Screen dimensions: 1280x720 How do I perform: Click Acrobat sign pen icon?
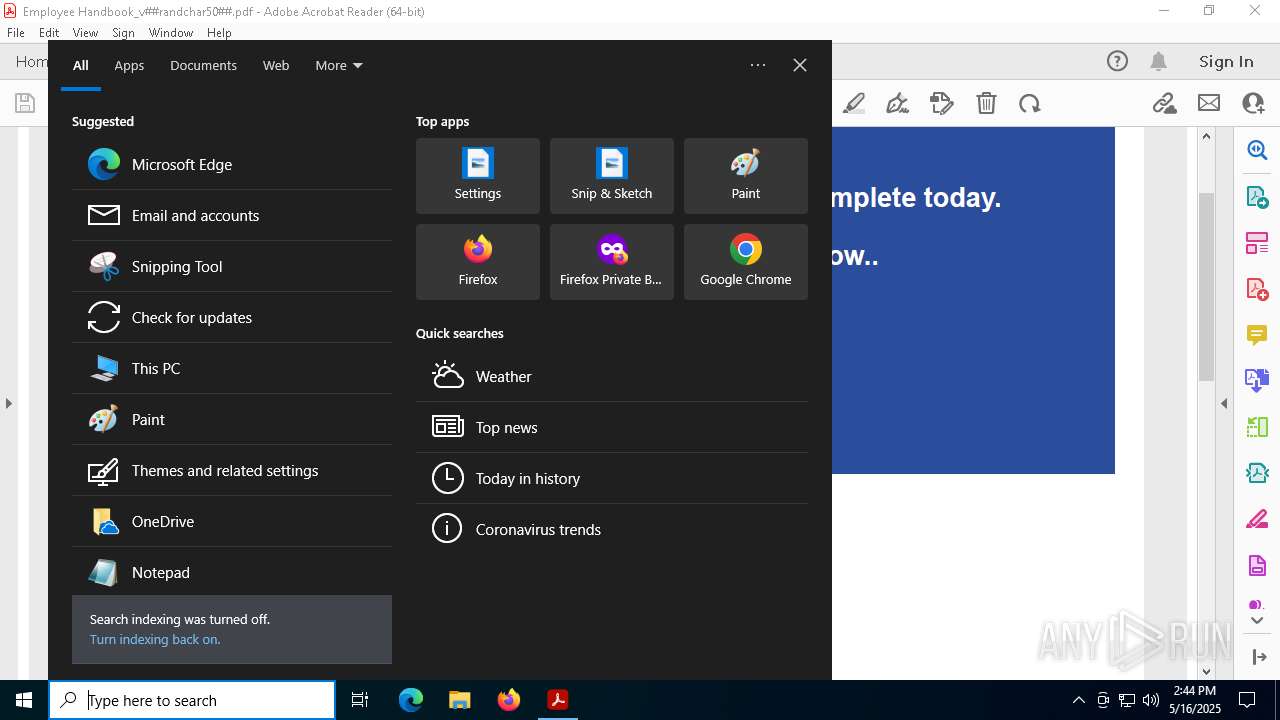click(897, 103)
